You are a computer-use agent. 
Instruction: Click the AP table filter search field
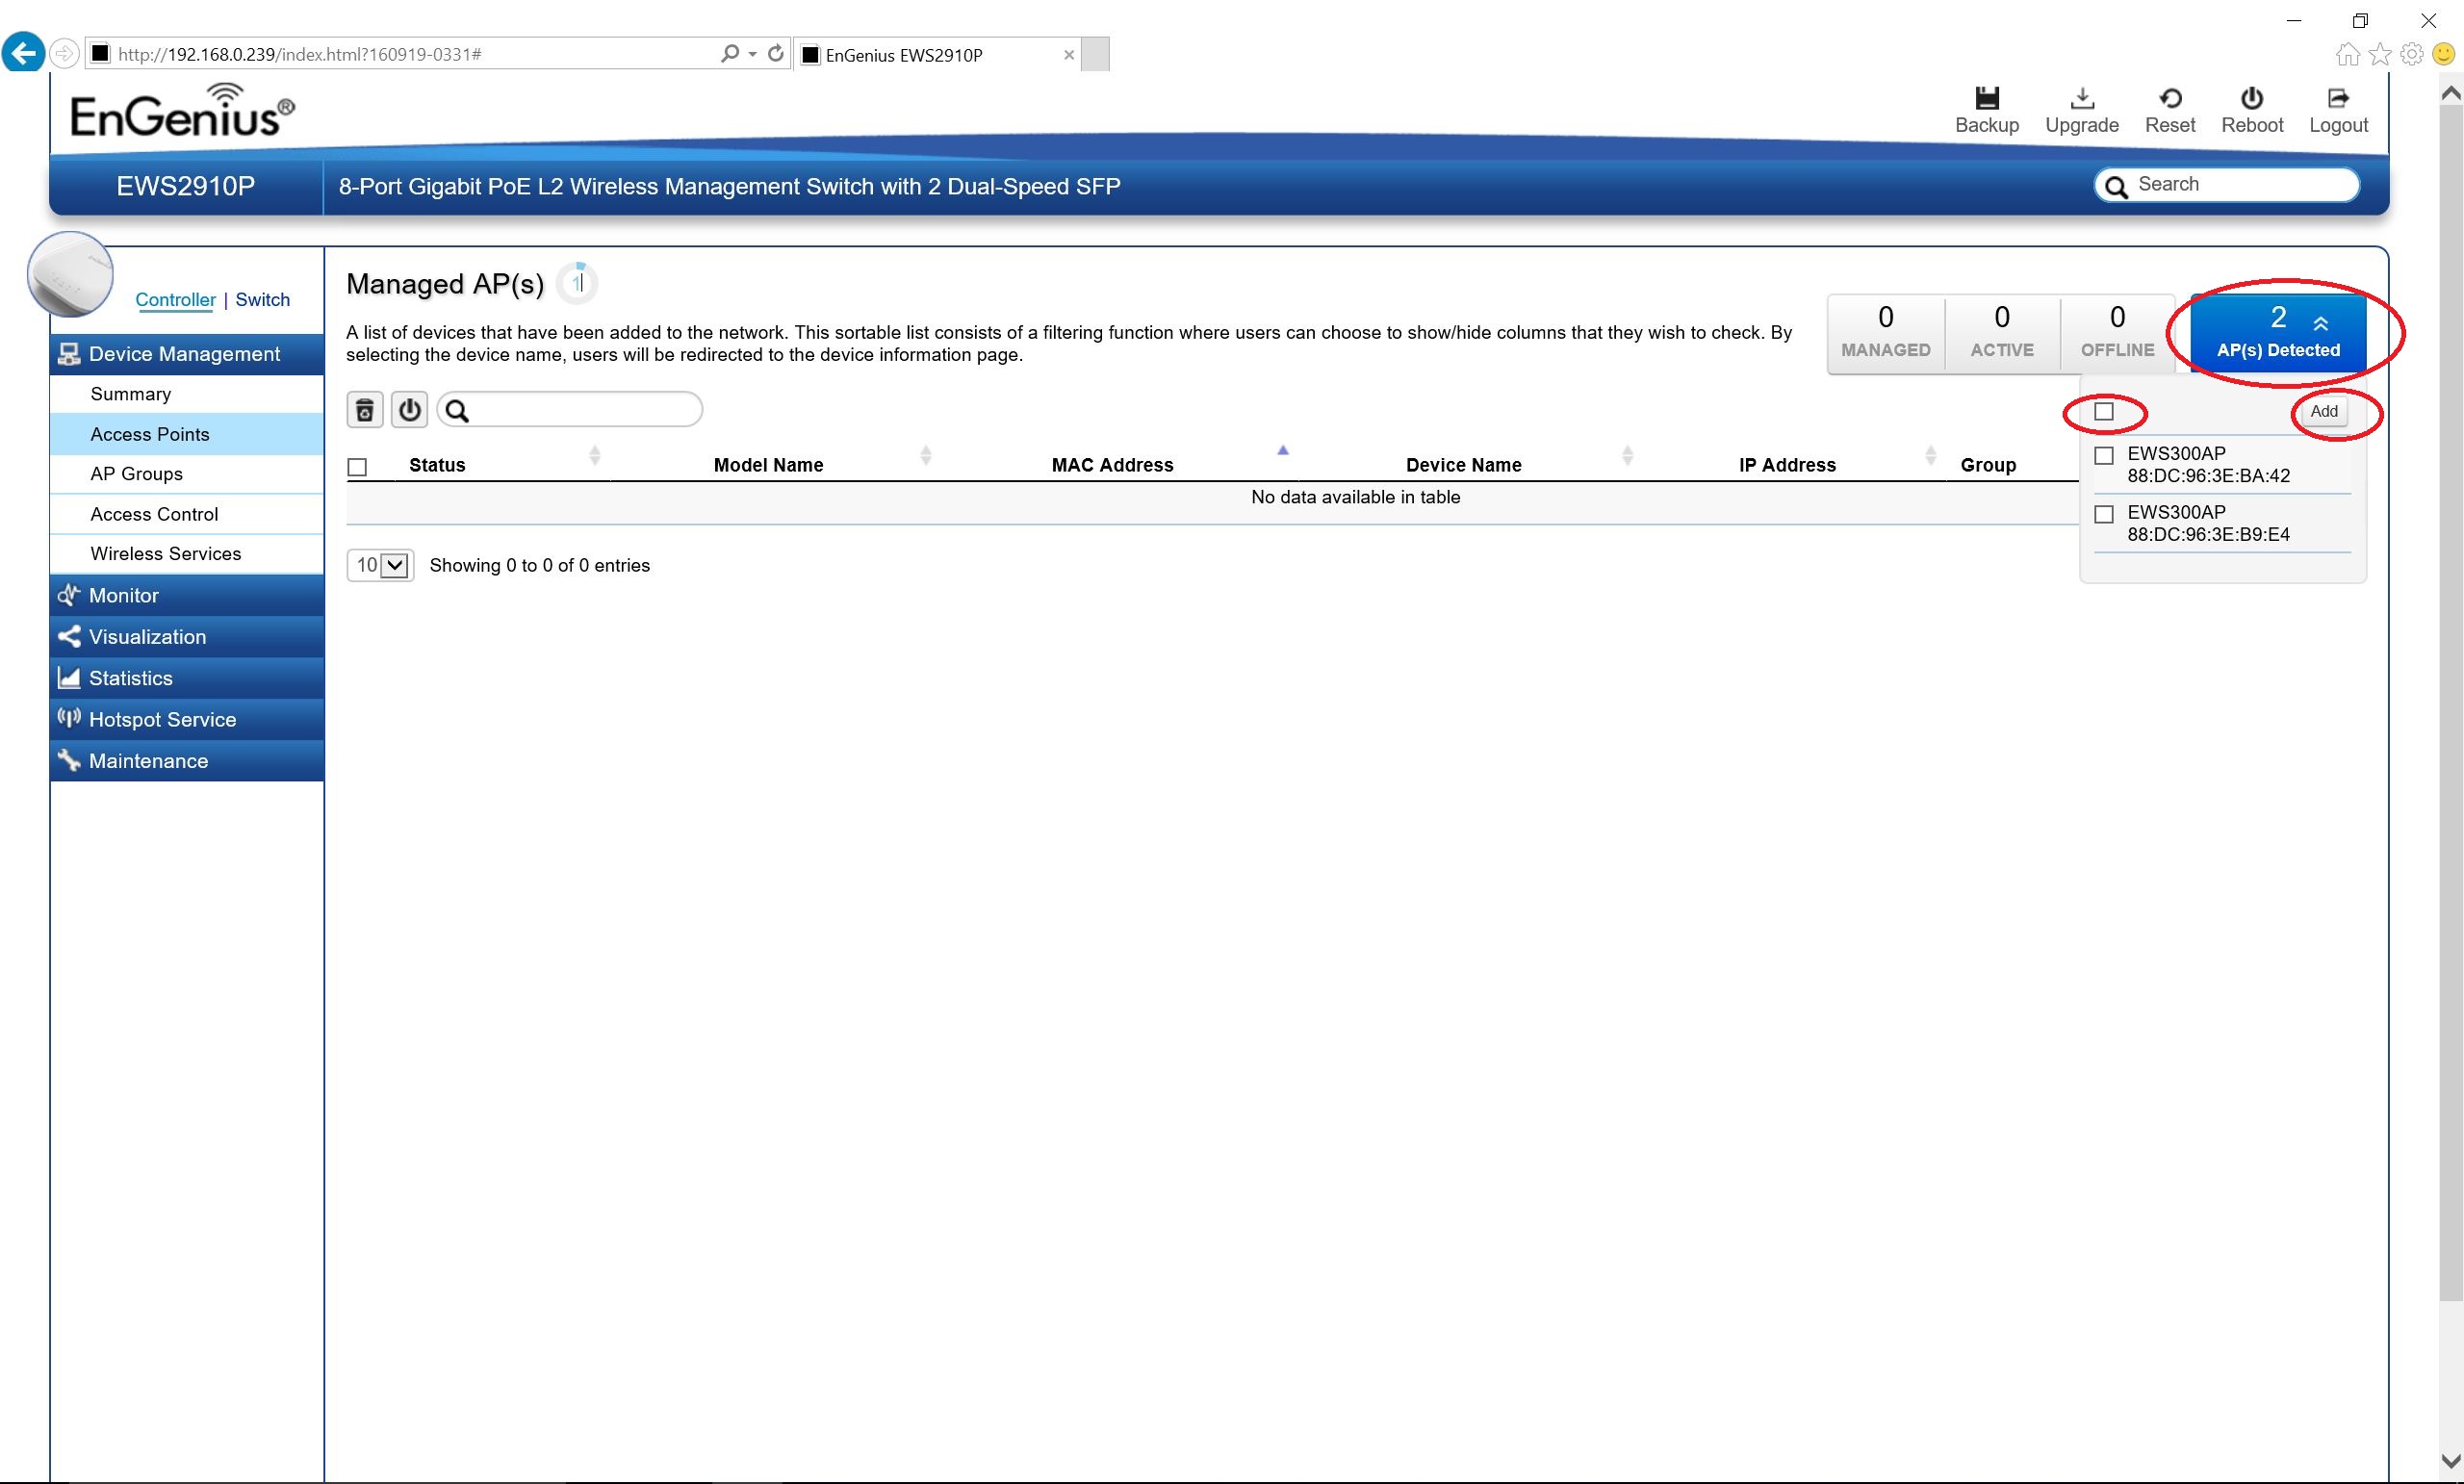click(570, 410)
